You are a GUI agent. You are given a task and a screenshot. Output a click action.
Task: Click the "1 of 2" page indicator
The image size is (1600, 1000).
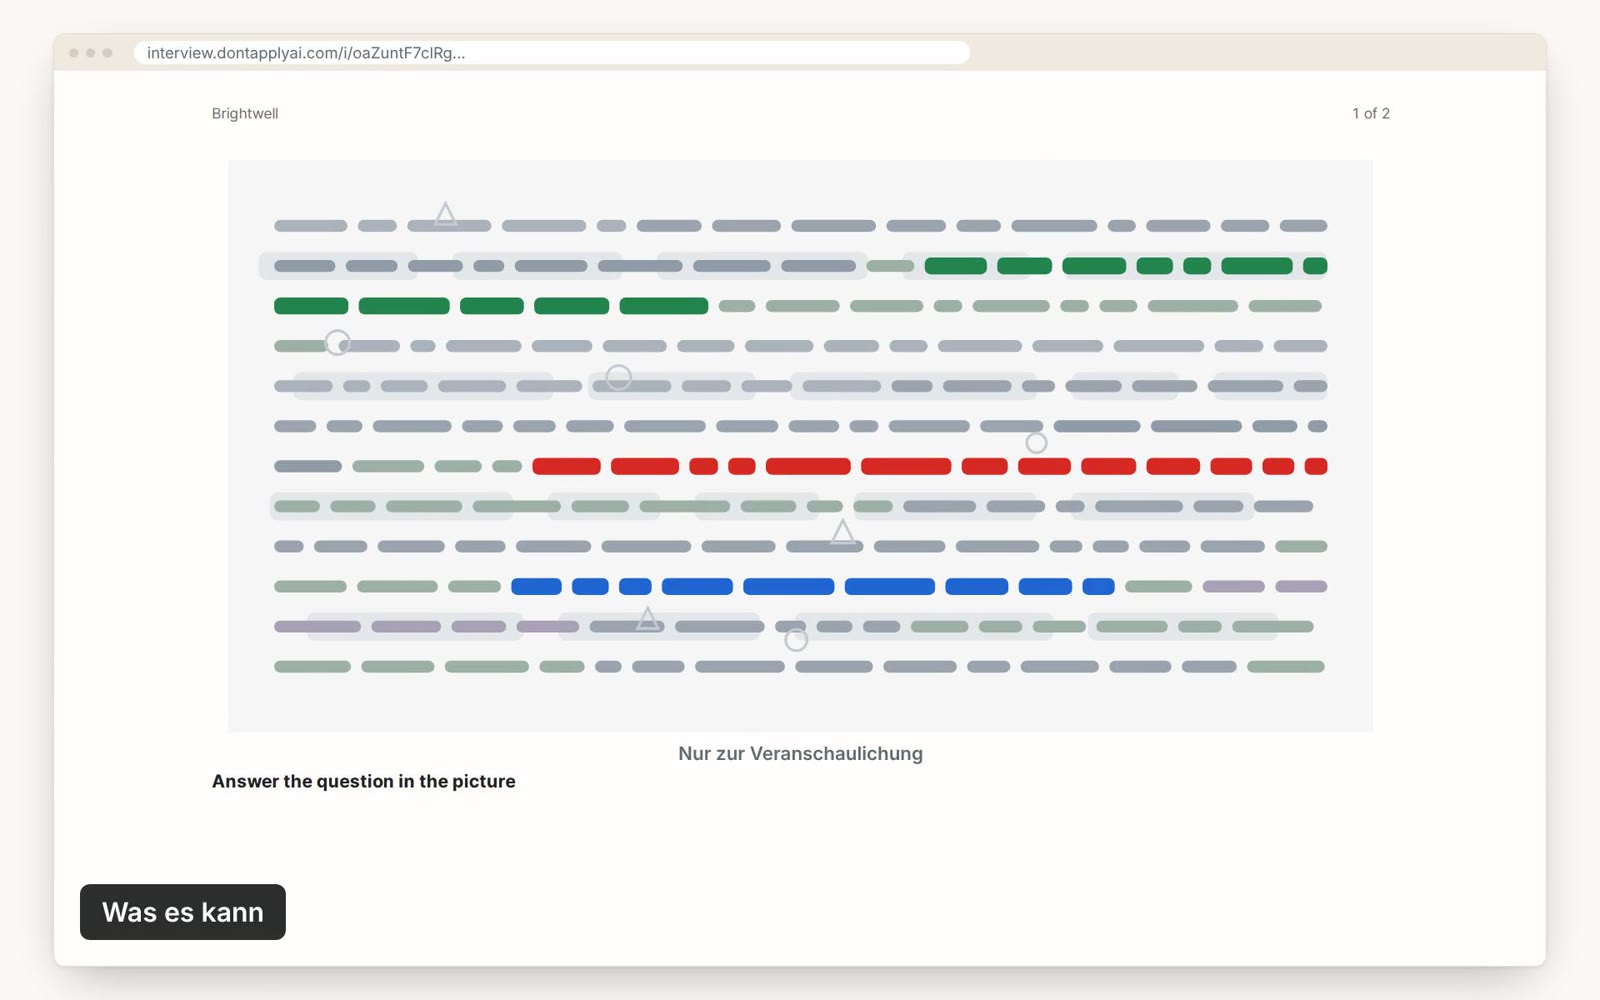[x=1371, y=114]
